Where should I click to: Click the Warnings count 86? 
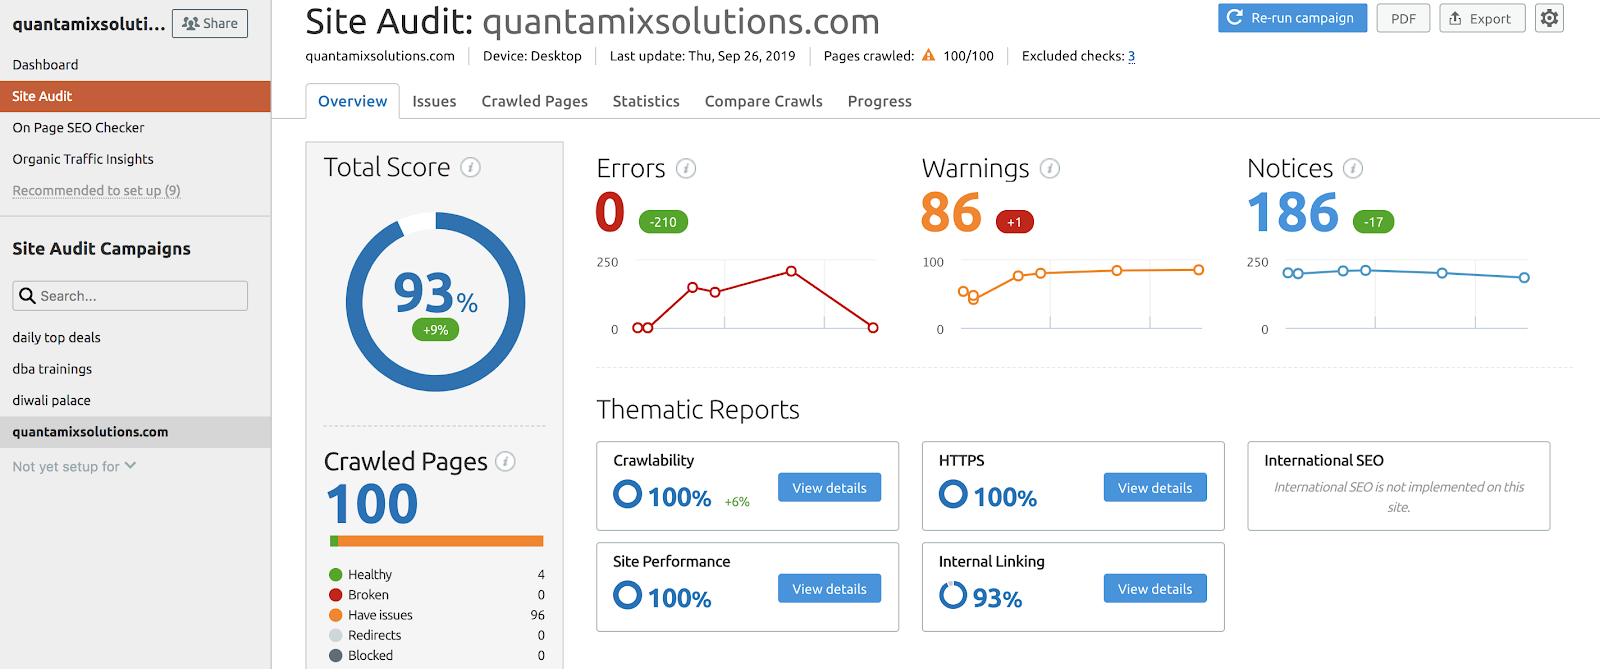click(951, 212)
